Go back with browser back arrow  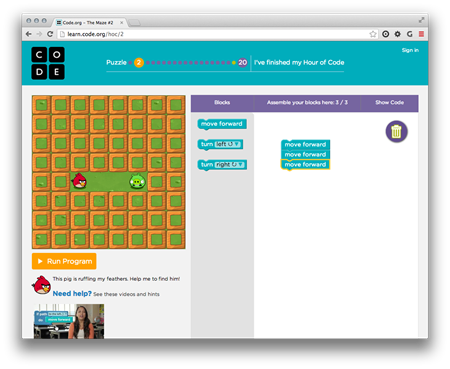[x=29, y=34]
